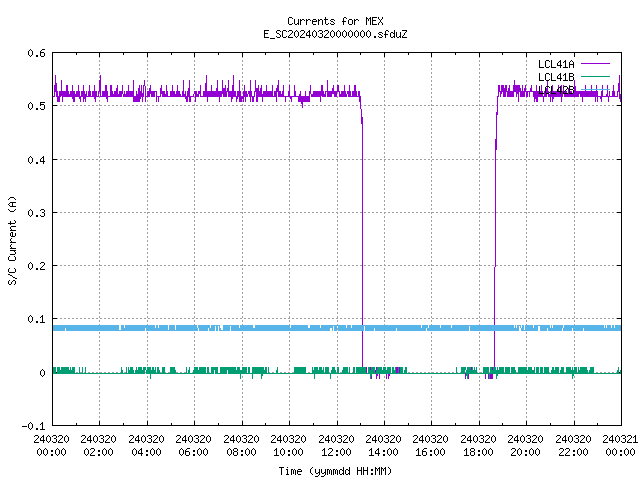Click the 0.6 y-axis tick label
640x480 pixels.
[37, 53]
